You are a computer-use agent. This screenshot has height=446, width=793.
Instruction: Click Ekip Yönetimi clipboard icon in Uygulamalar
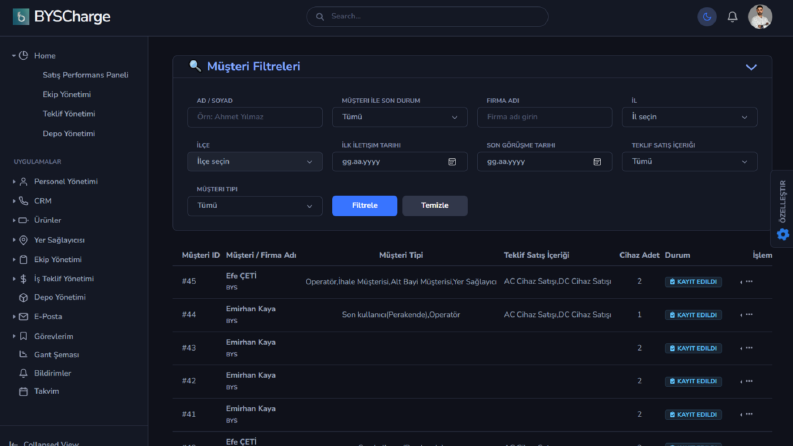coord(23,259)
